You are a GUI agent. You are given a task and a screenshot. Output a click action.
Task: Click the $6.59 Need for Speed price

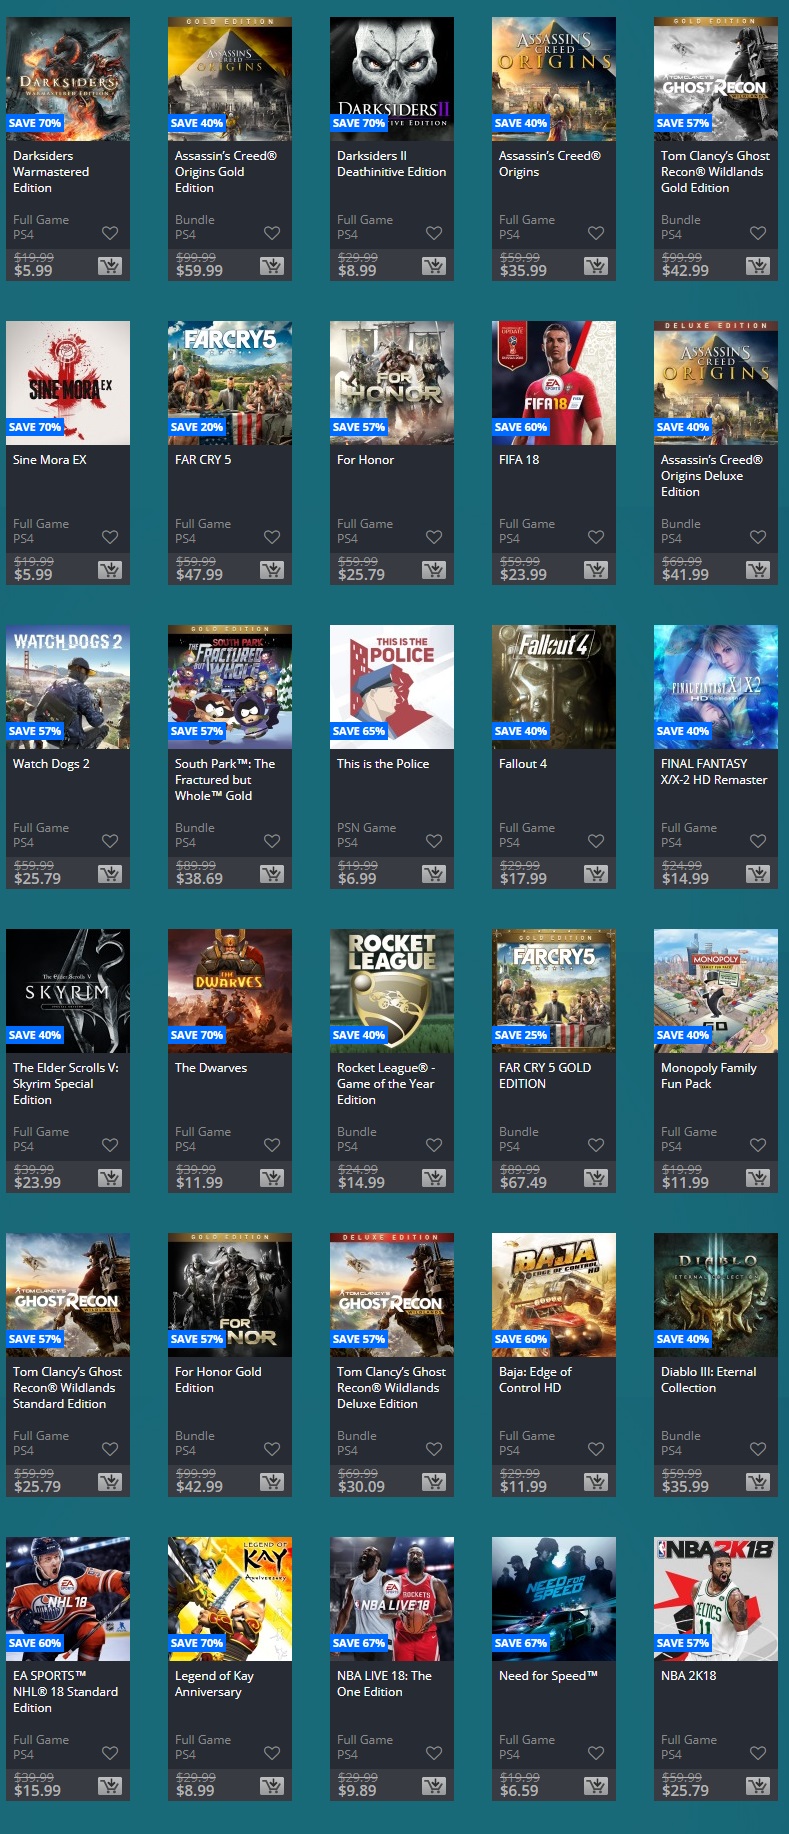coord(519,1791)
